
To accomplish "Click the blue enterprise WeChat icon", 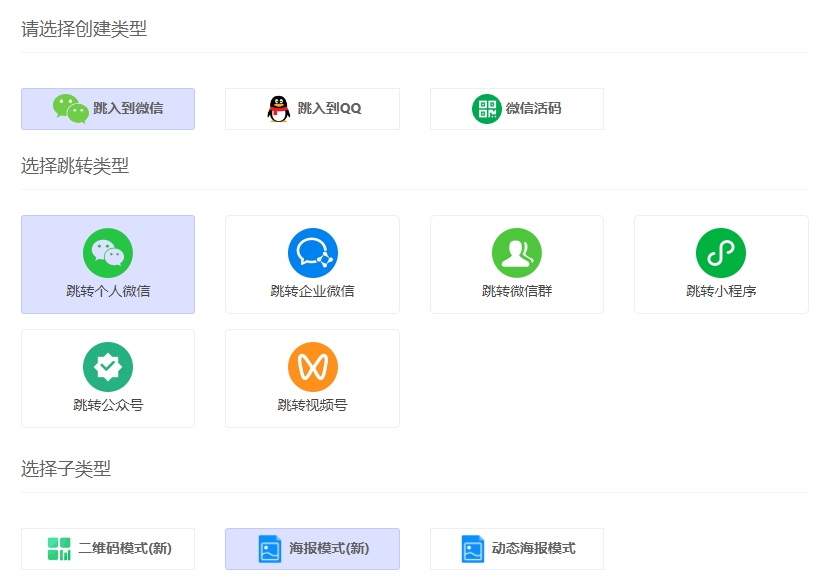I will 313,253.
